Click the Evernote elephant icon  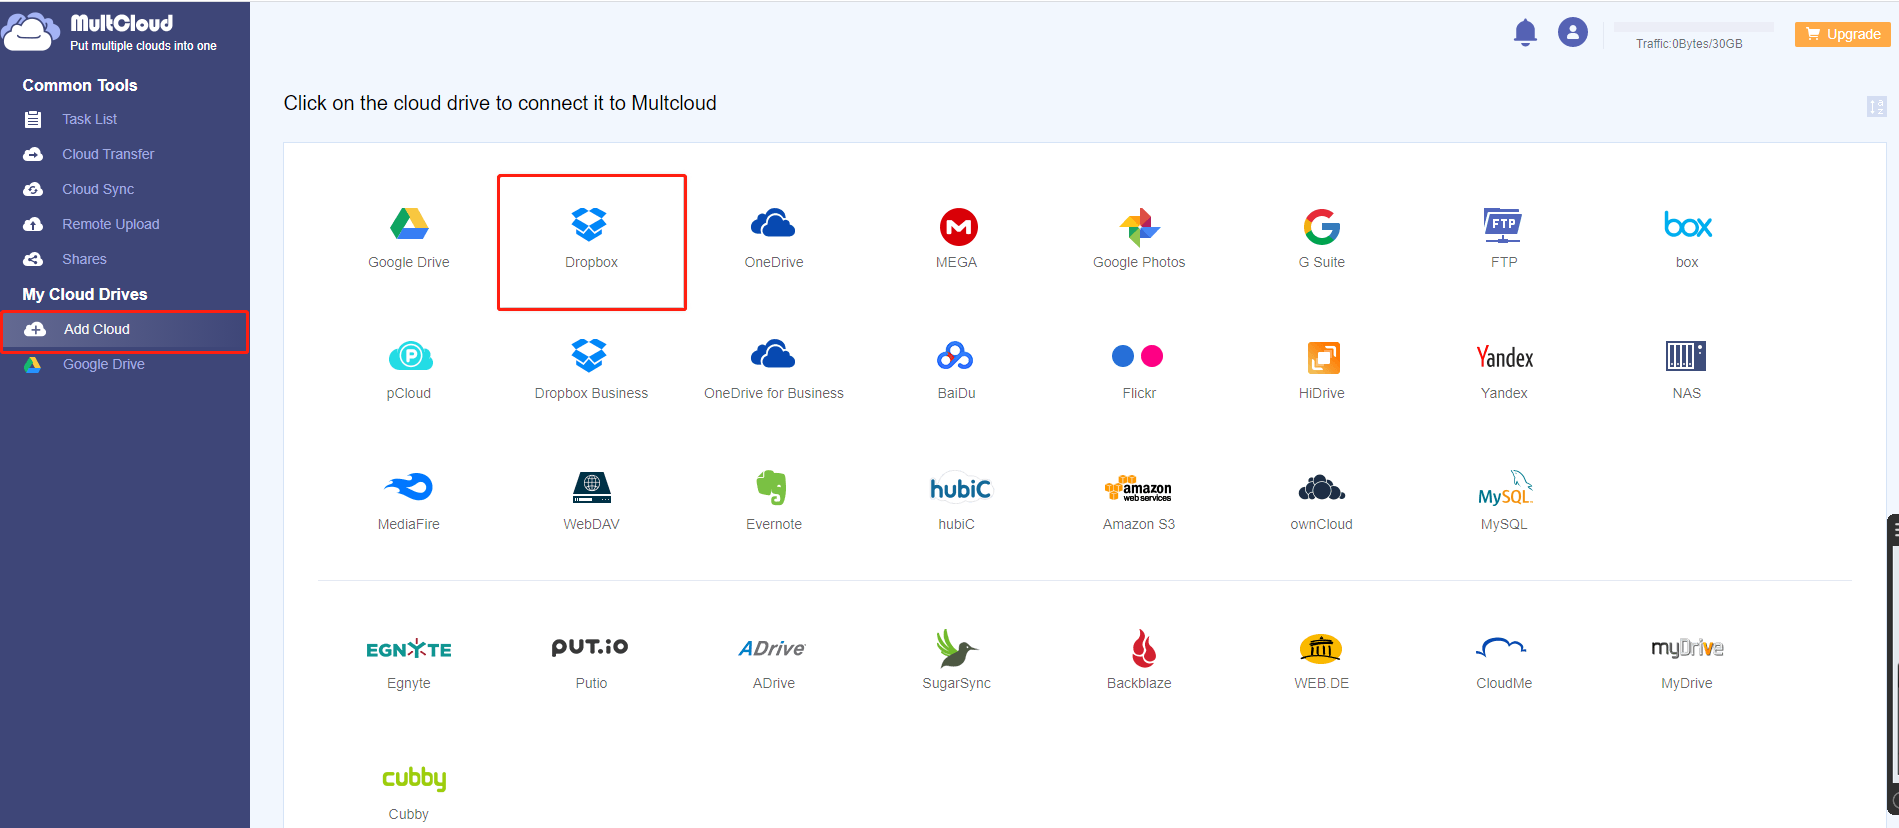(772, 487)
